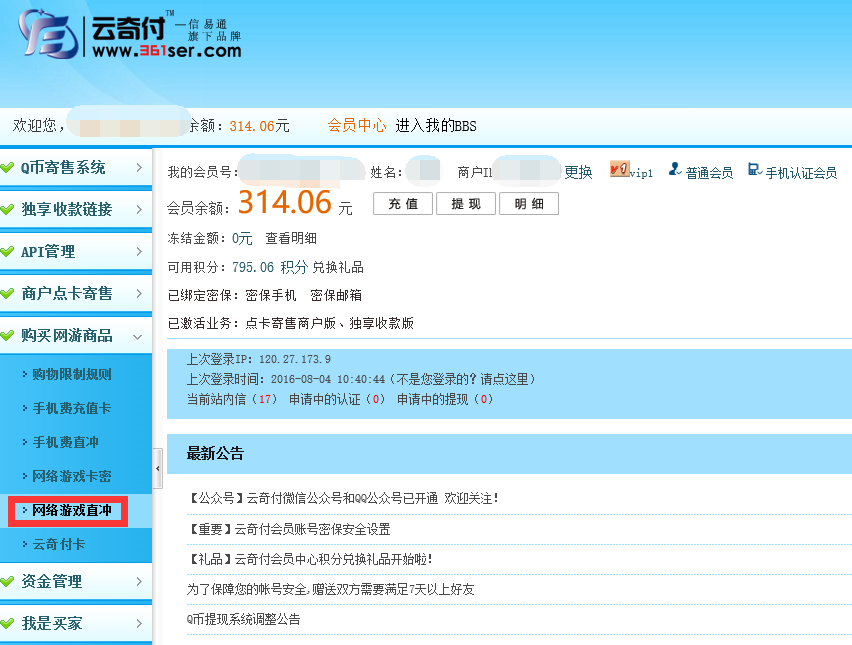Click the 密保邮箱 link
Screen dimensions: 852x645
[336, 296]
